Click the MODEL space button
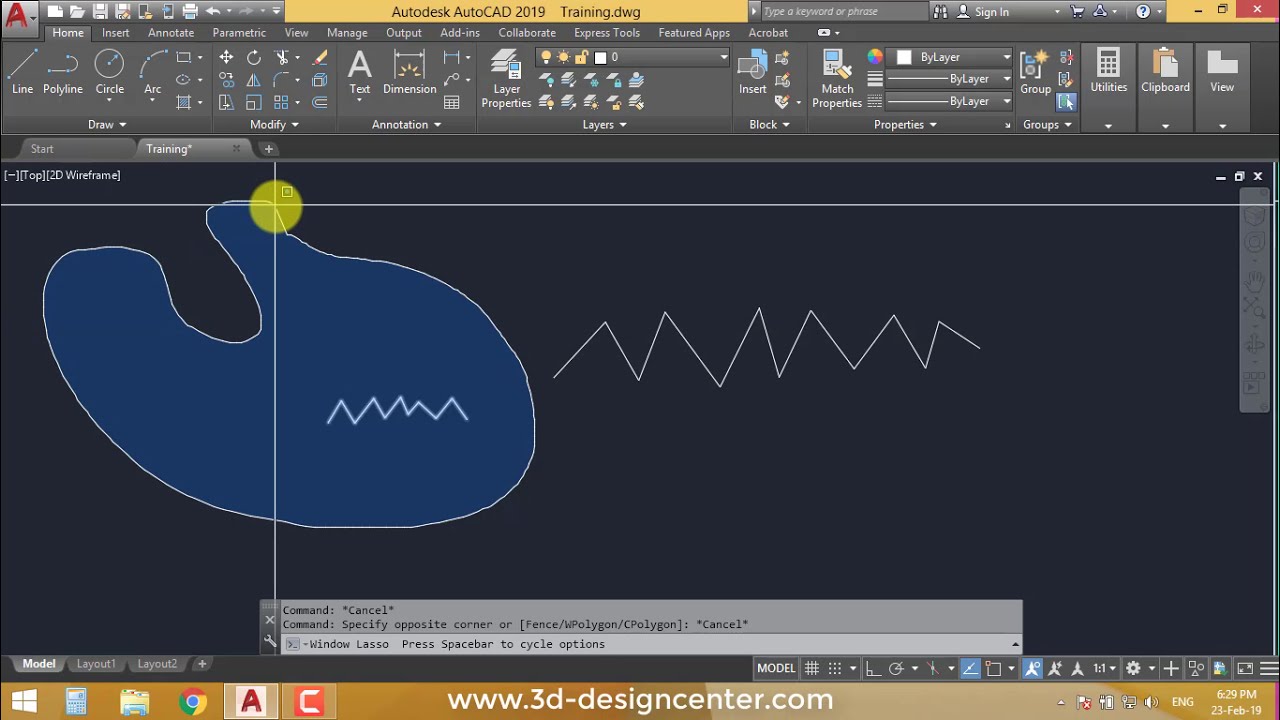Viewport: 1280px width, 720px height. [776, 668]
